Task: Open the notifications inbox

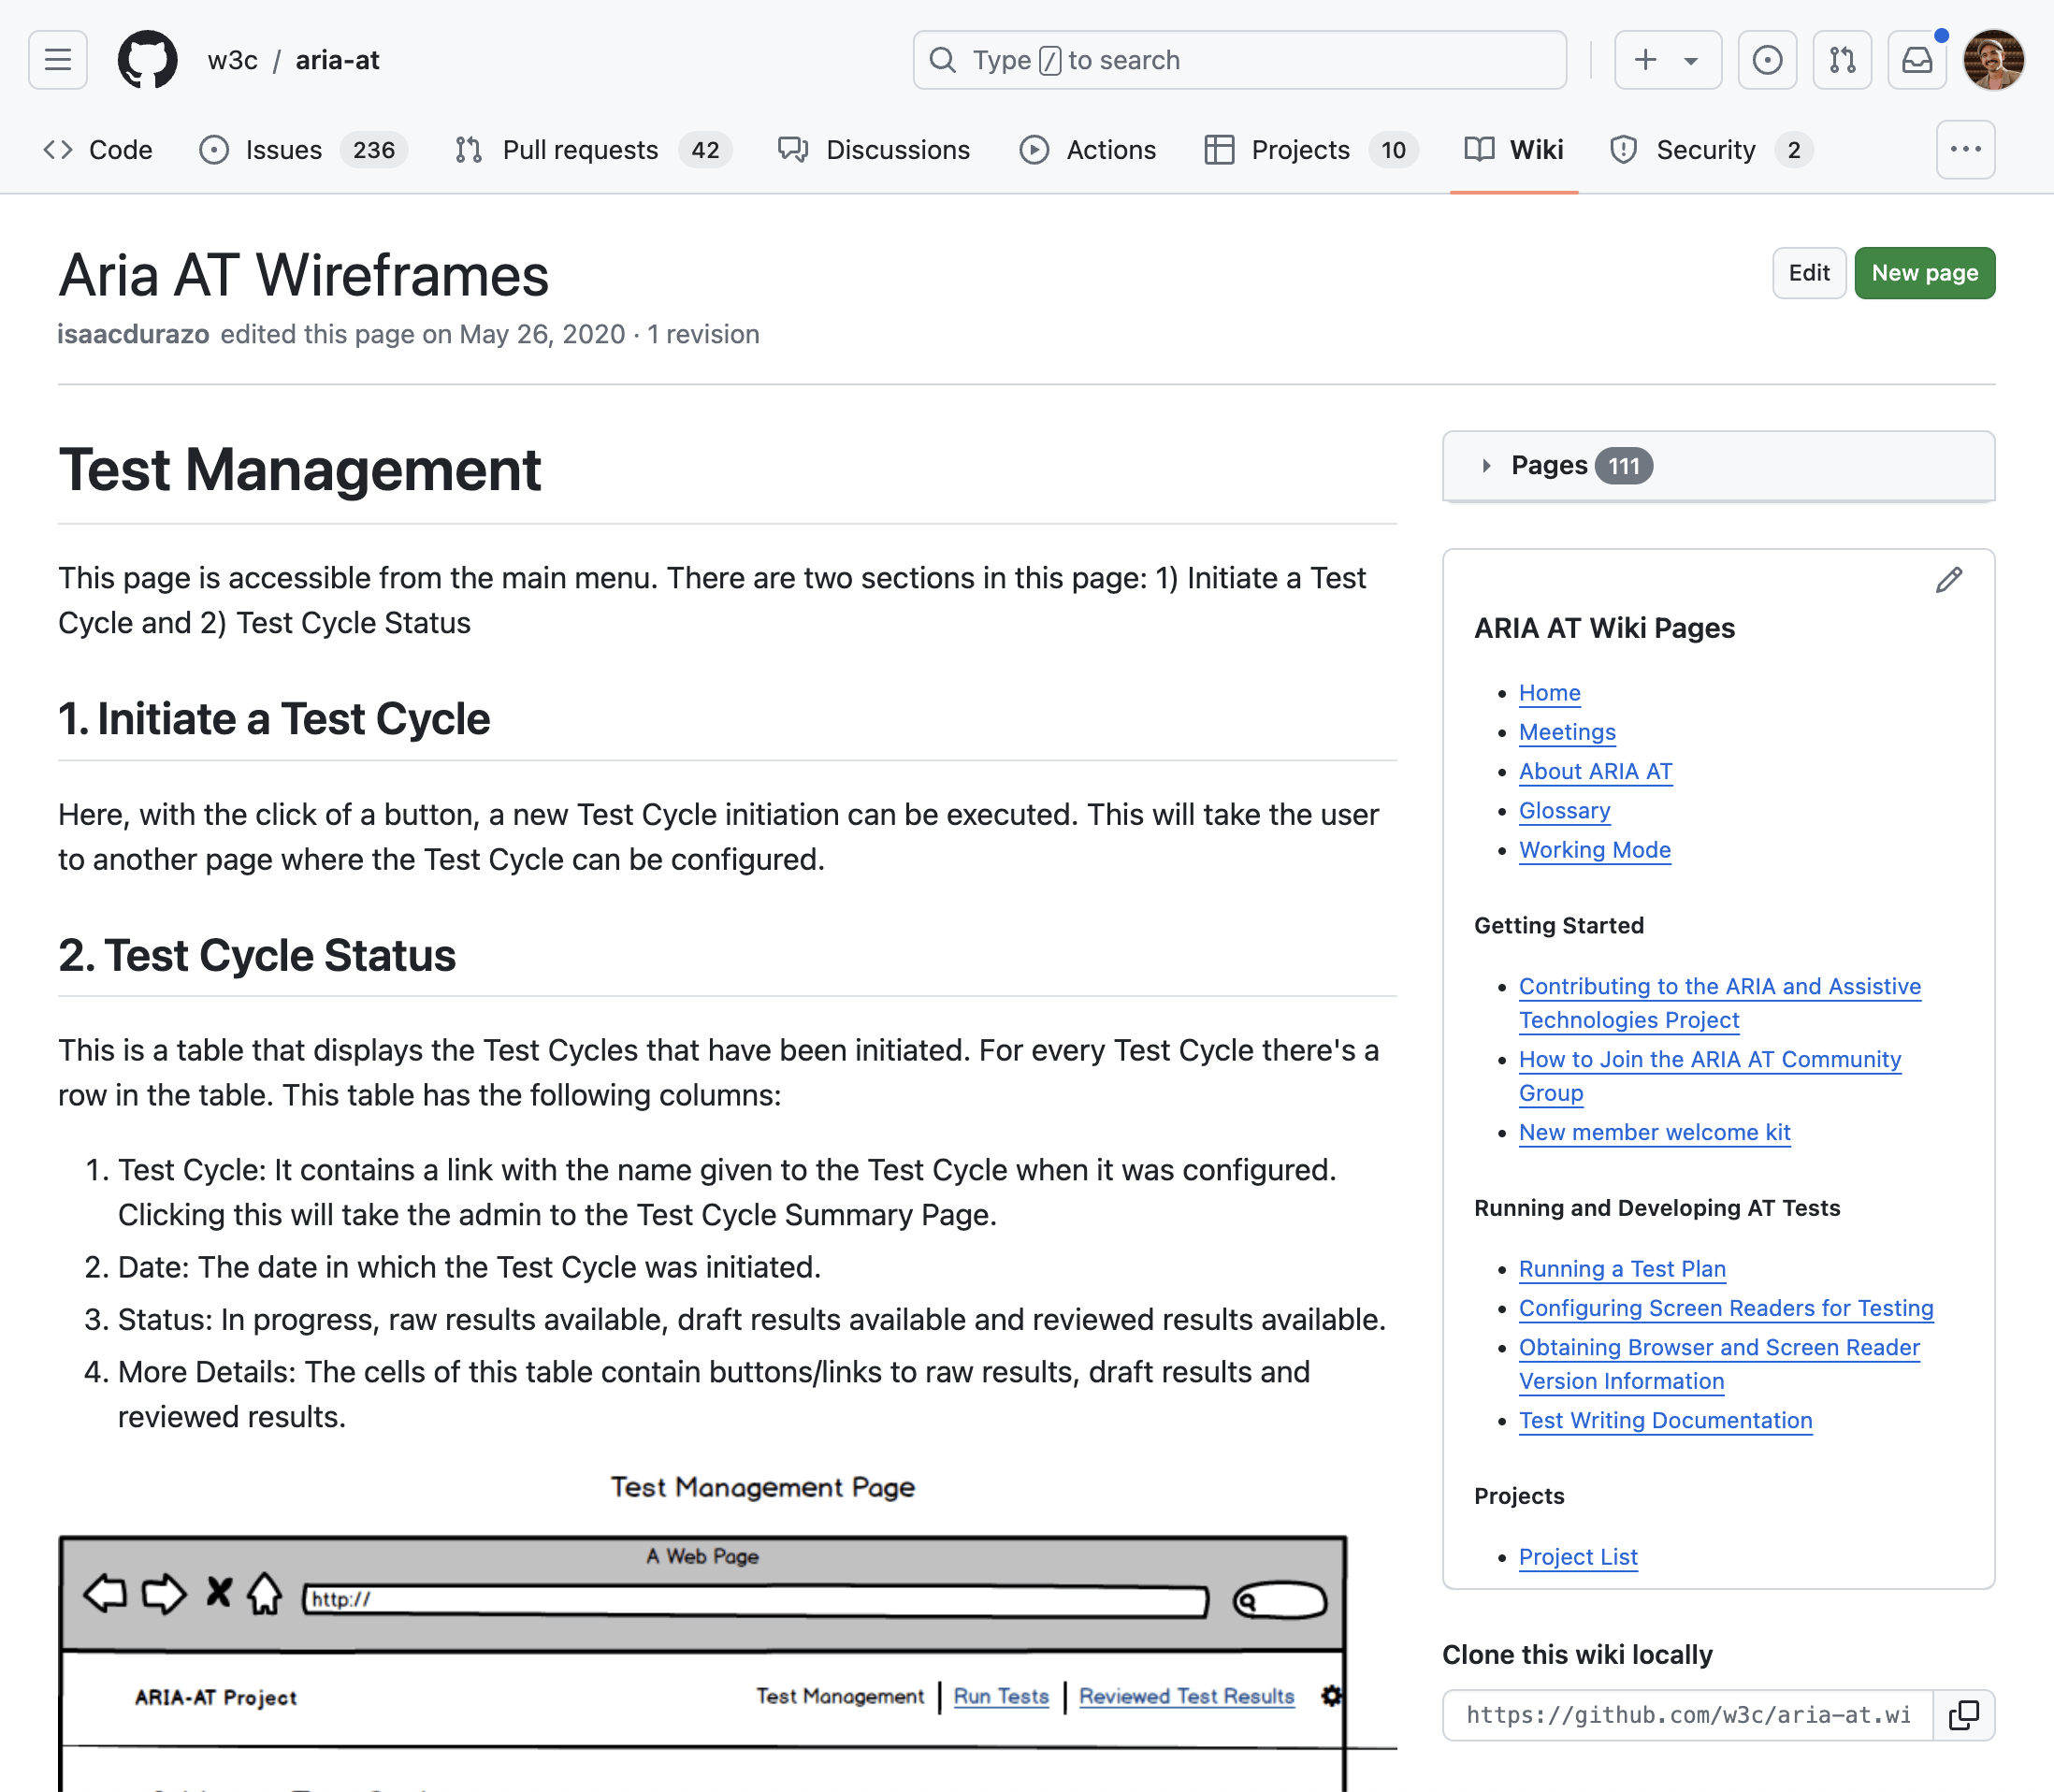Action: tap(1916, 60)
